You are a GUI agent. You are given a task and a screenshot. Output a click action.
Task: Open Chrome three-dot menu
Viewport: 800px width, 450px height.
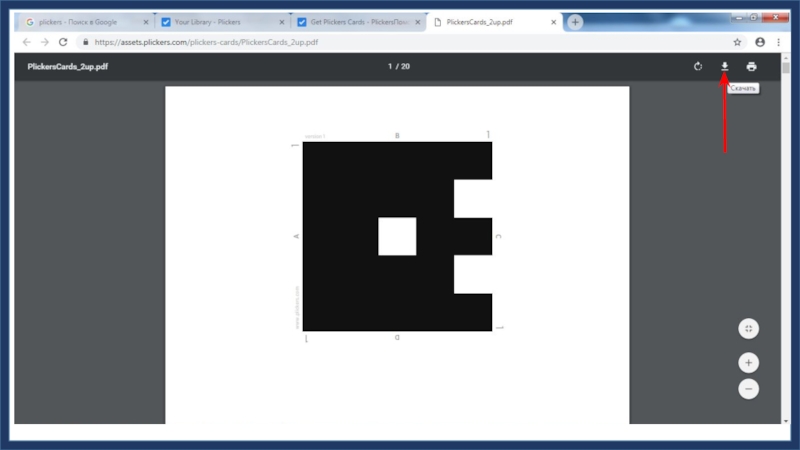[779, 42]
